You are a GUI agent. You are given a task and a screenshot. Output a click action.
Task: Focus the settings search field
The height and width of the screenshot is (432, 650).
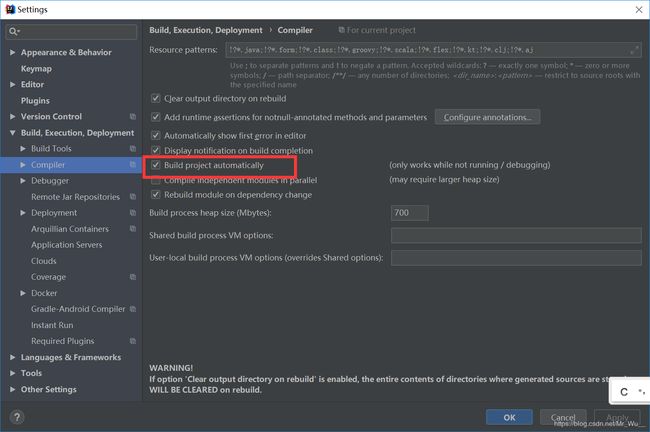pyautogui.click(x=71, y=32)
